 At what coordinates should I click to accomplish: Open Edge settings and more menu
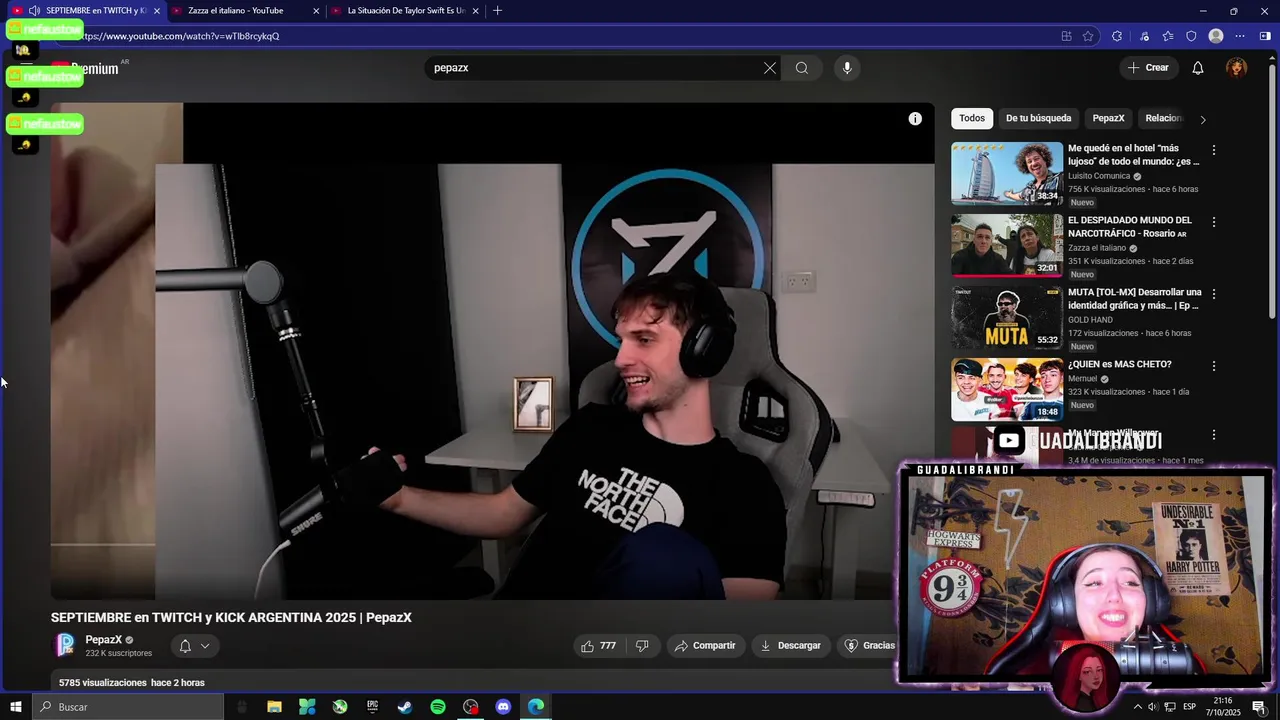(1240, 36)
